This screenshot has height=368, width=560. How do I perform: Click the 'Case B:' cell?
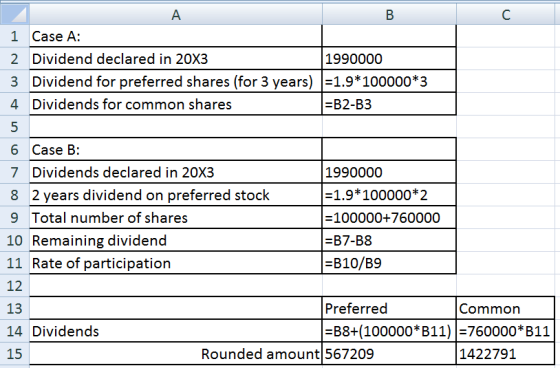click(176, 149)
